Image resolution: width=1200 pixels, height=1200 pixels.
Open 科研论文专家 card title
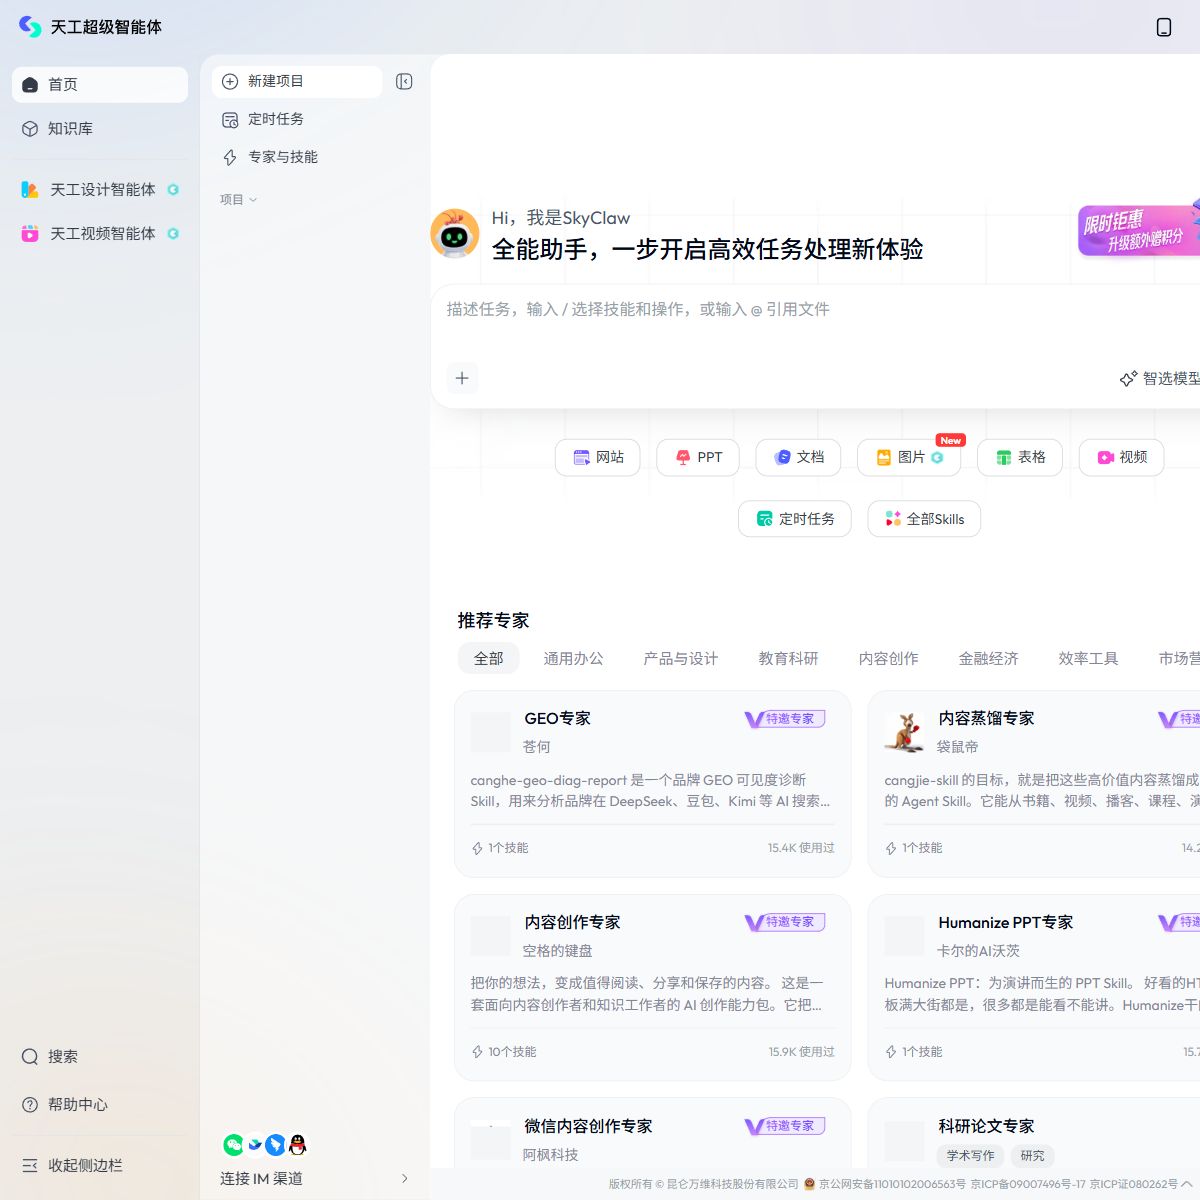[x=986, y=1127]
